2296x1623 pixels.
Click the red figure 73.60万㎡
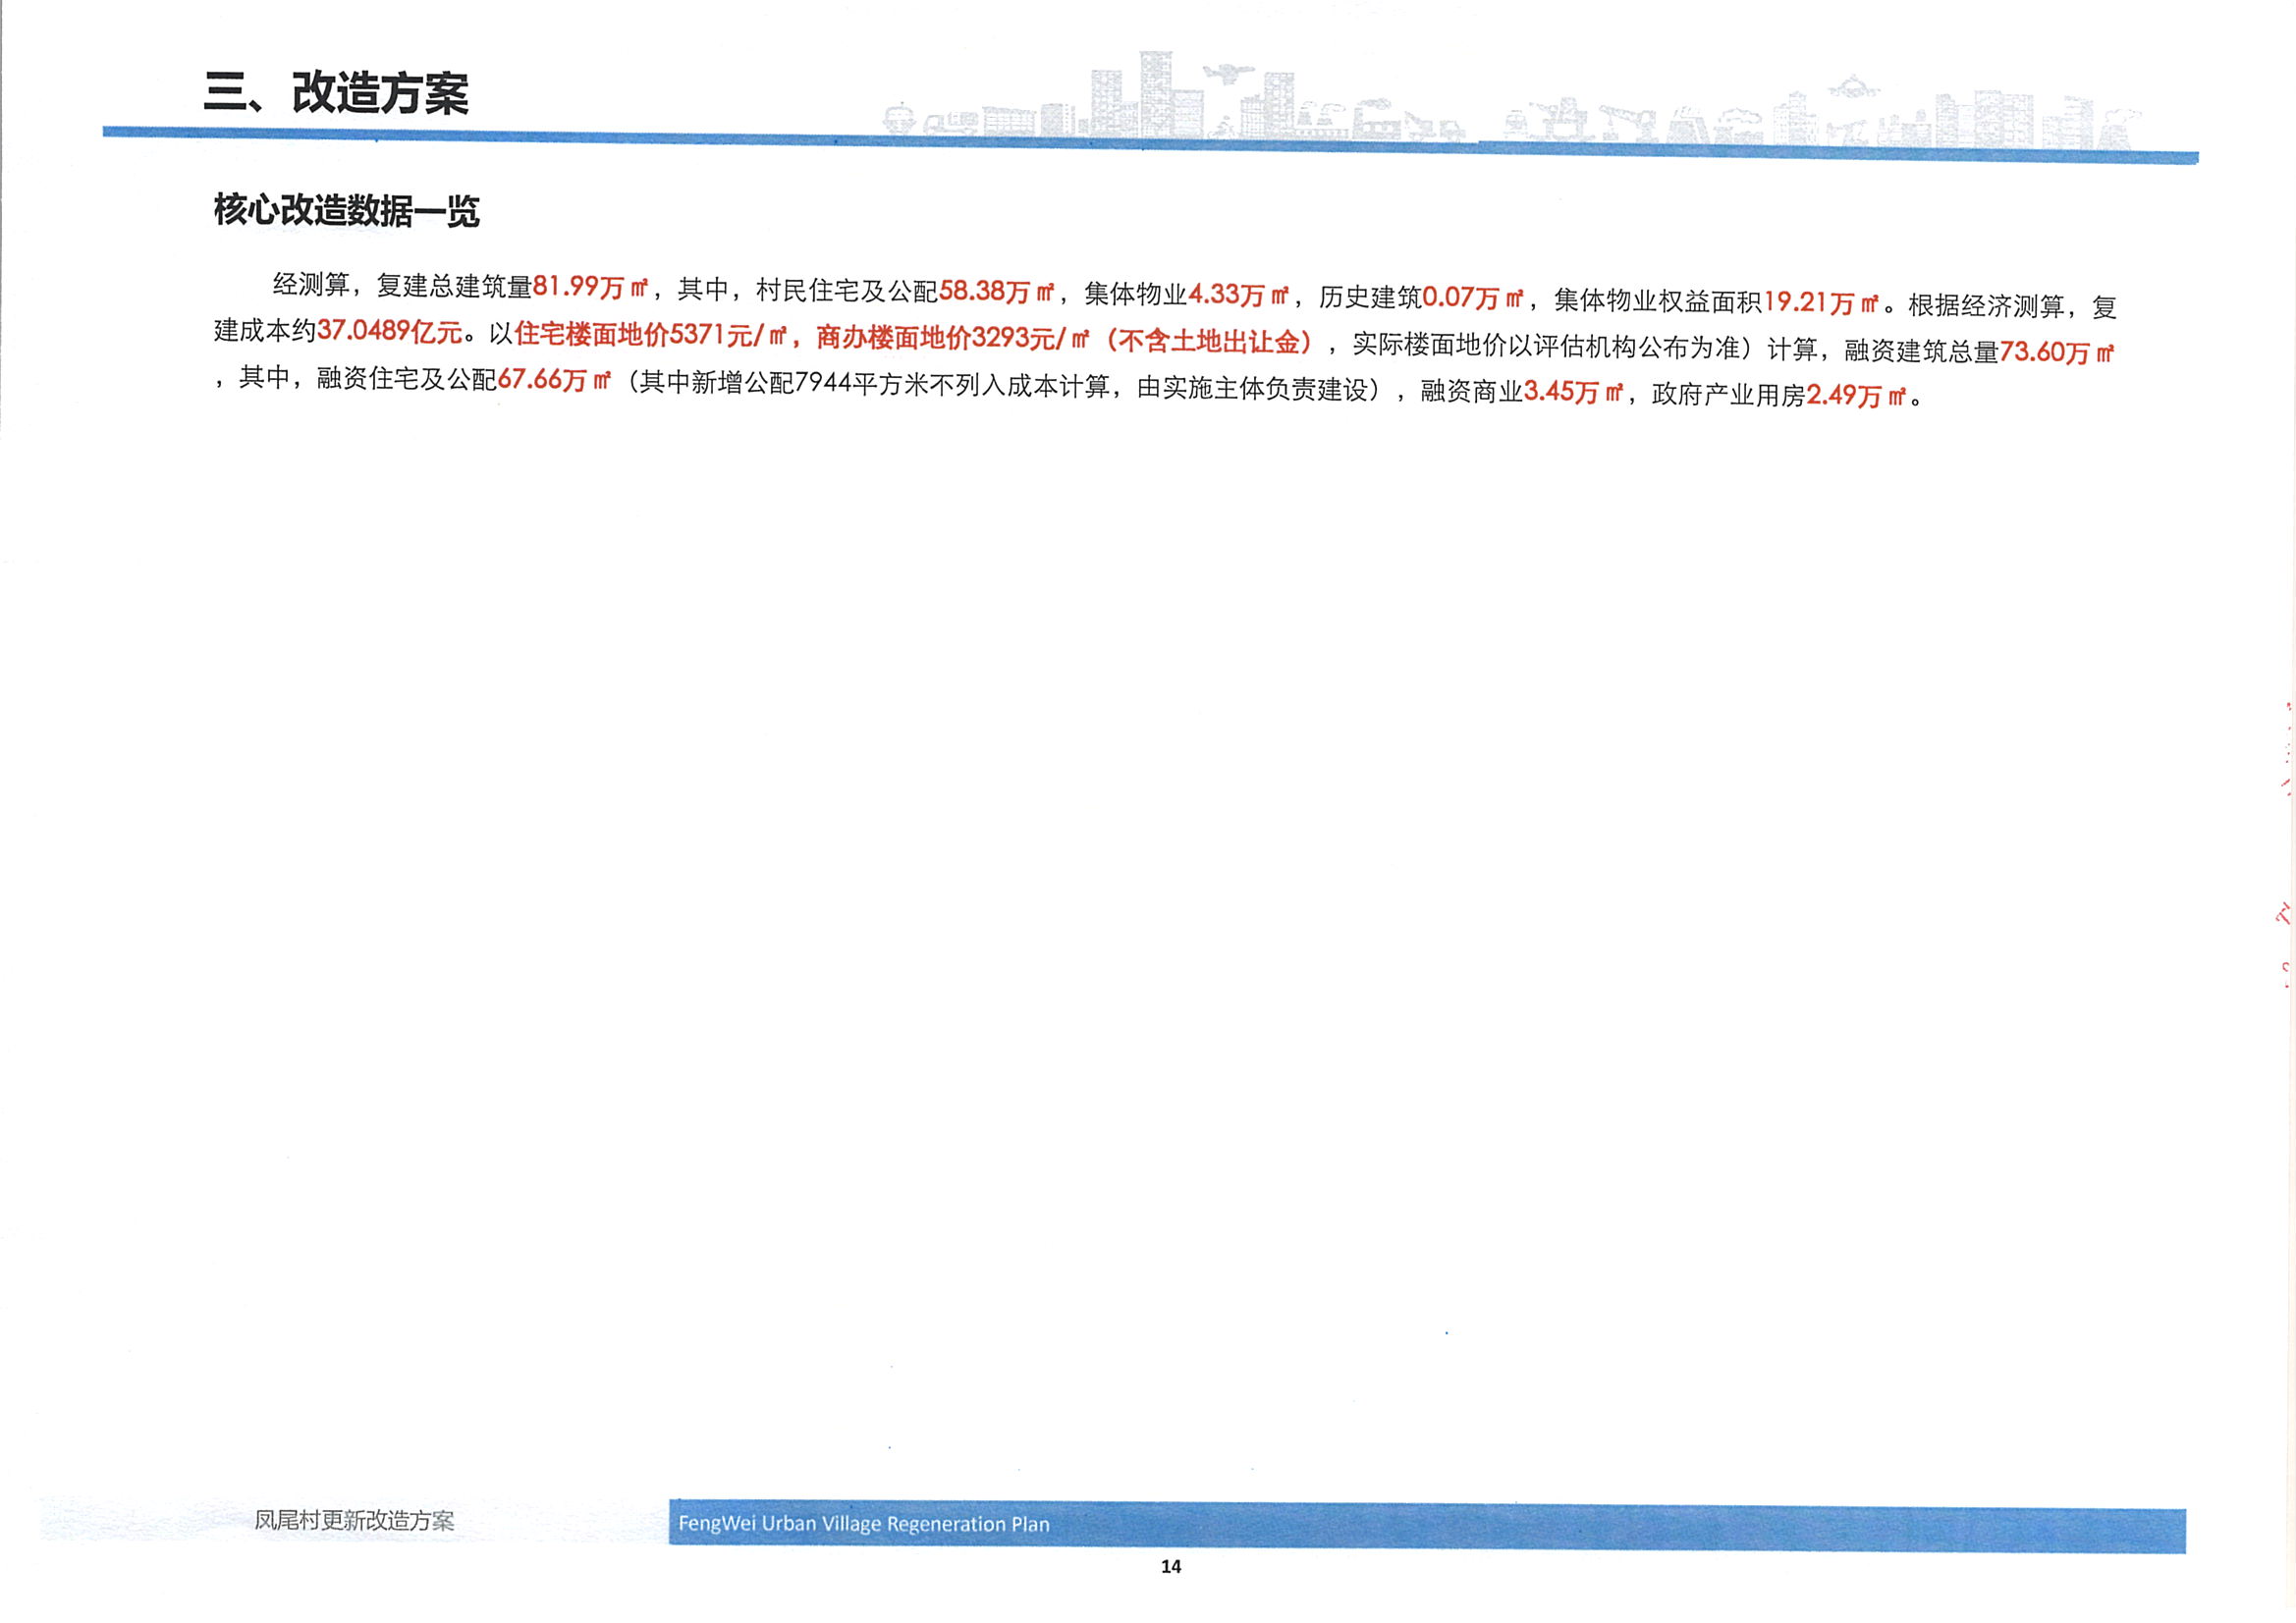[x=2056, y=352]
